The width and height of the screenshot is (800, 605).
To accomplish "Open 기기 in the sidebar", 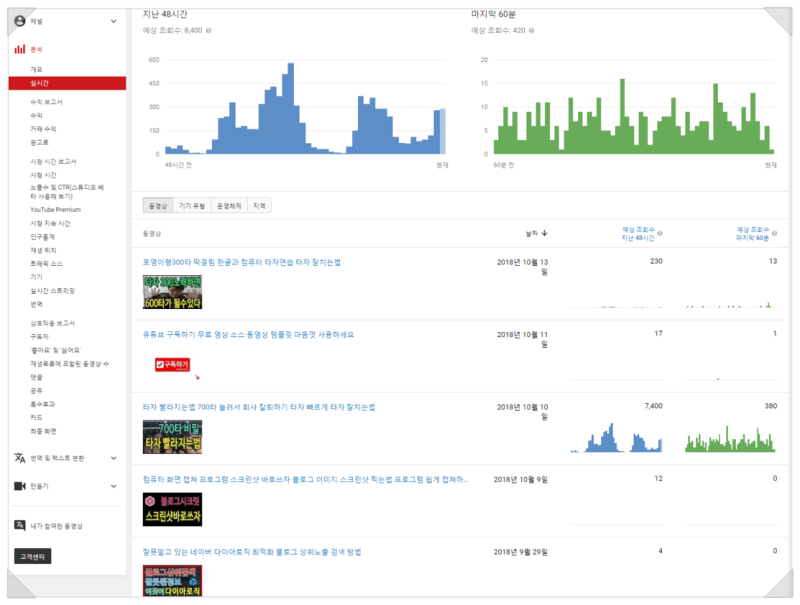I will pos(36,277).
